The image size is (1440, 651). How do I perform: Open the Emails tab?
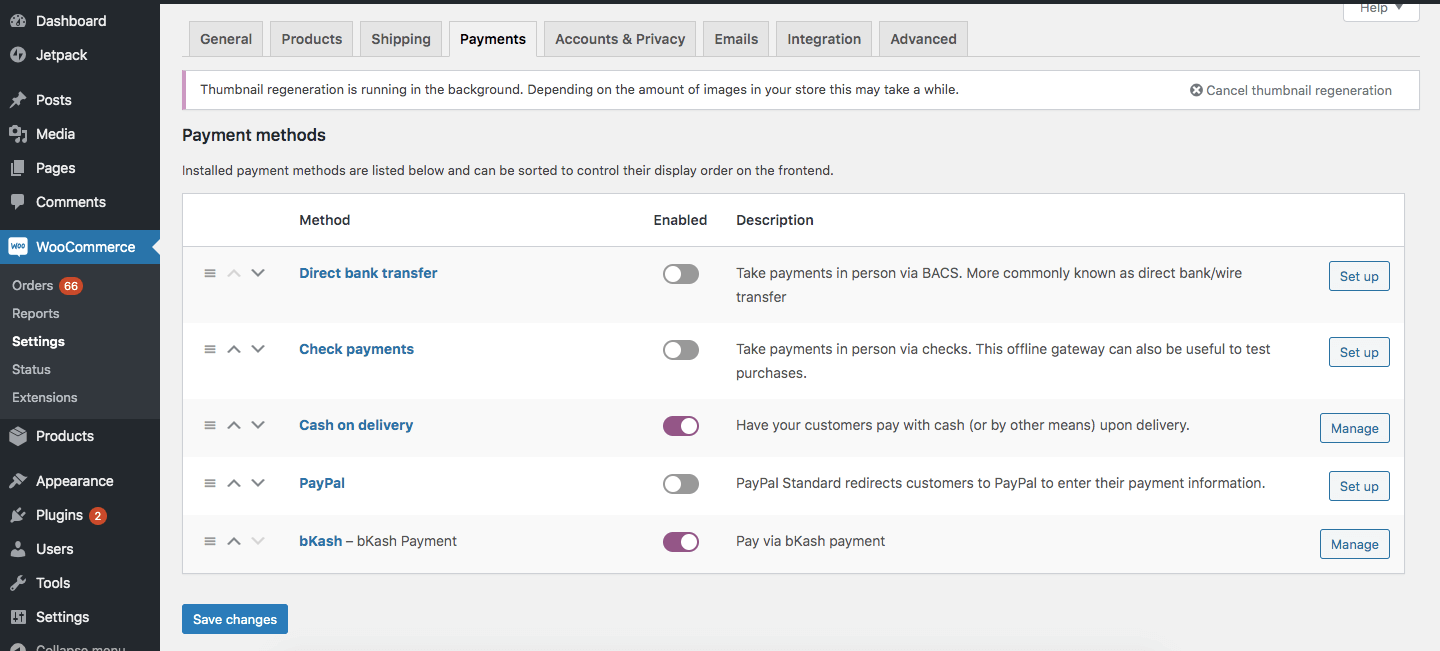click(736, 39)
